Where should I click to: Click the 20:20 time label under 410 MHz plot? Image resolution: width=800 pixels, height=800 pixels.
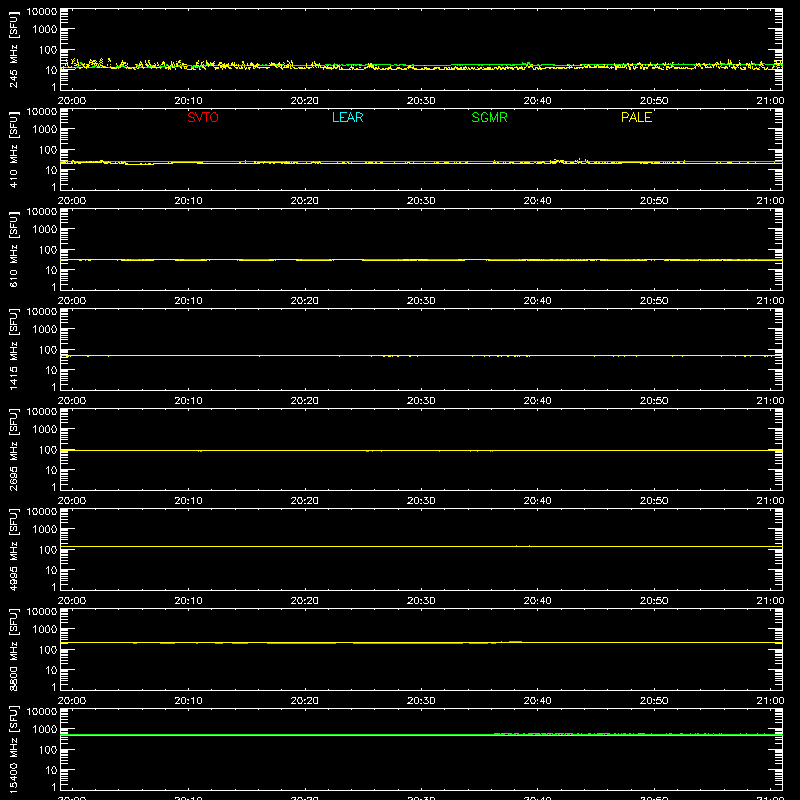coord(305,201)
